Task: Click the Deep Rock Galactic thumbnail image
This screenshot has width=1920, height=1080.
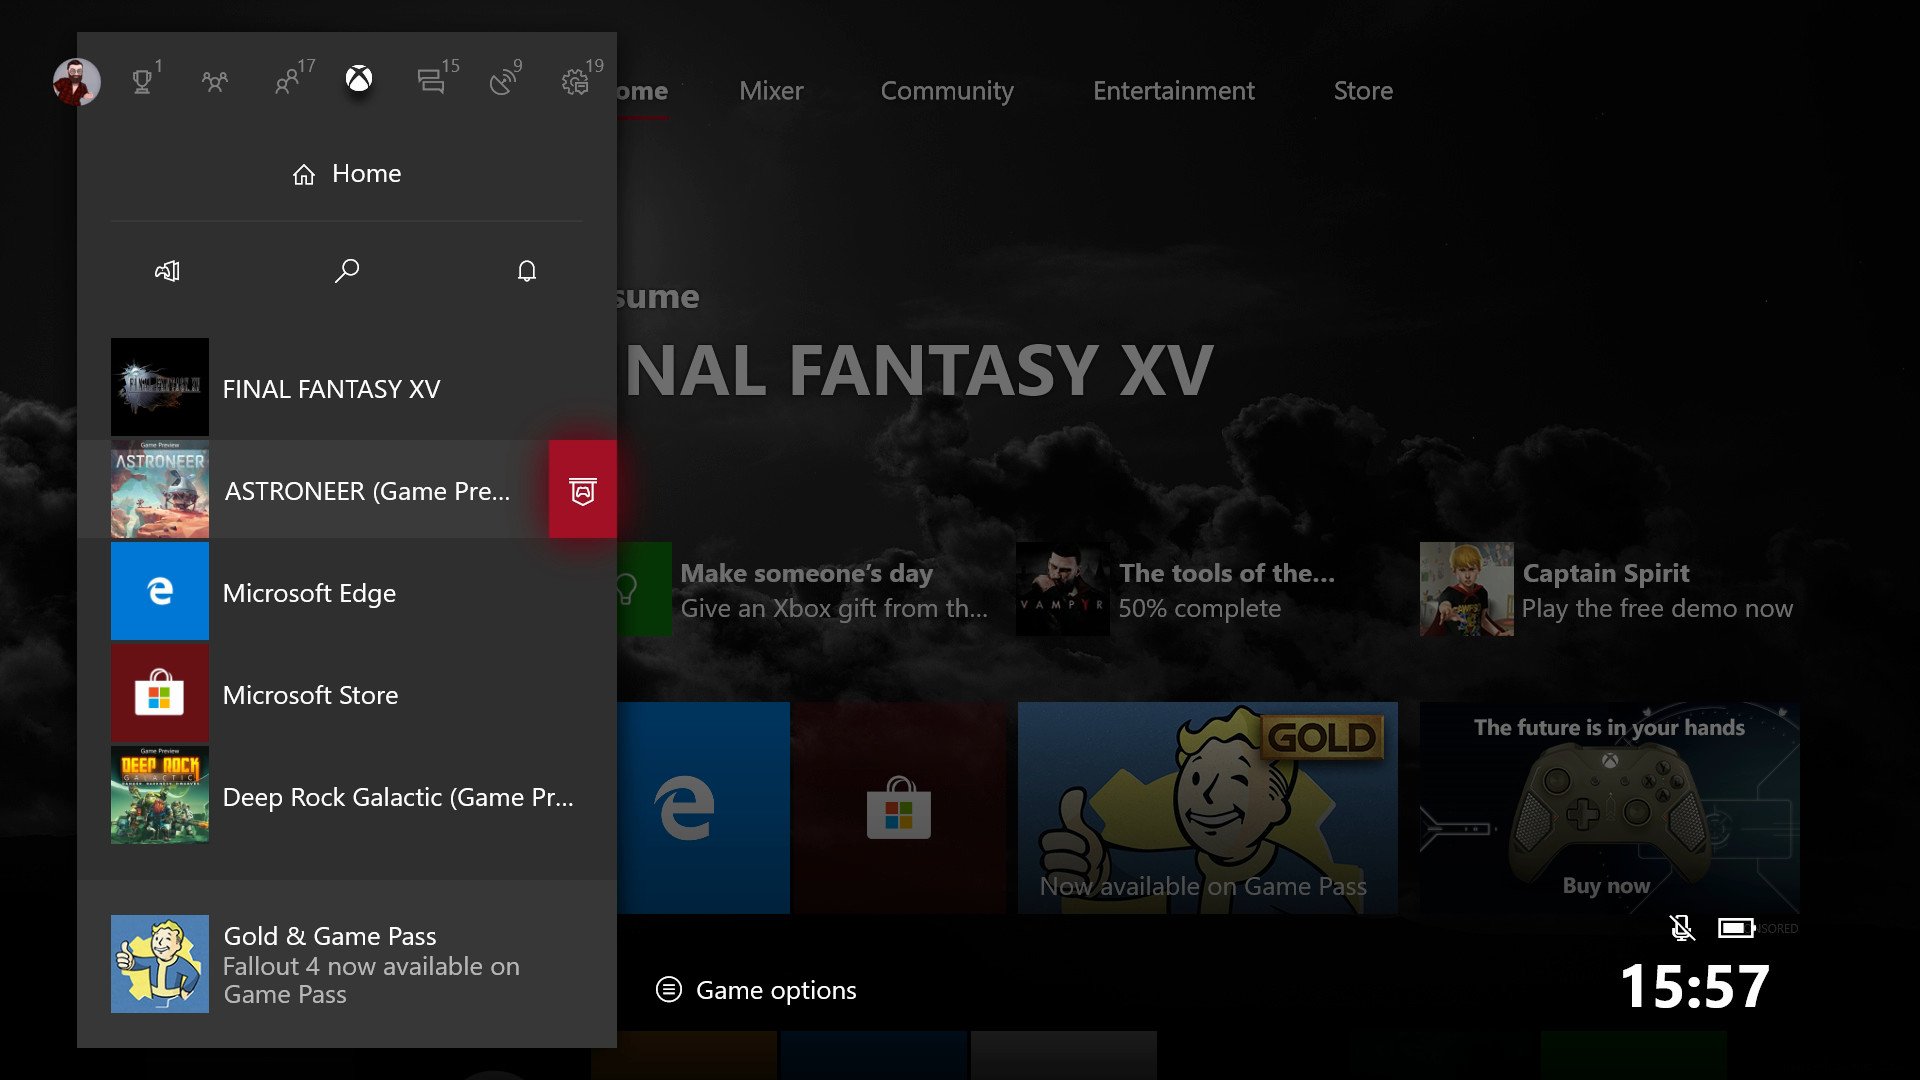Action: coord(160,796)
